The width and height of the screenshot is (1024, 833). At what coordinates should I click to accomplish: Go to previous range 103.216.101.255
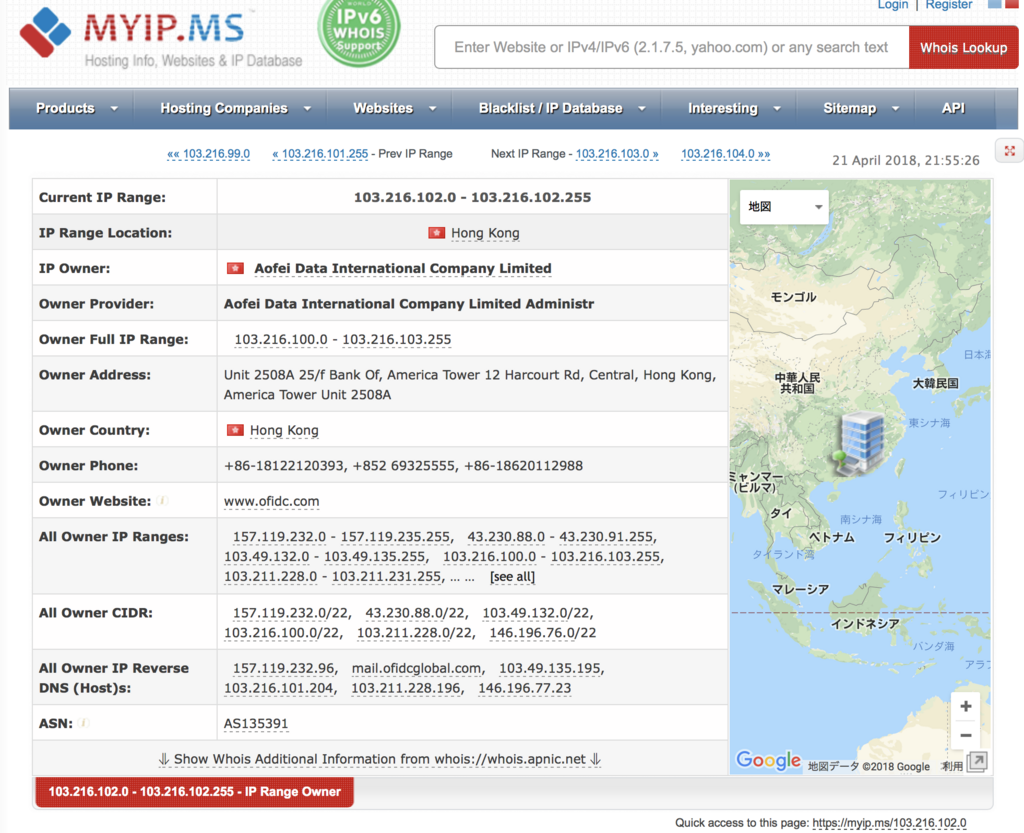(320, 154)
